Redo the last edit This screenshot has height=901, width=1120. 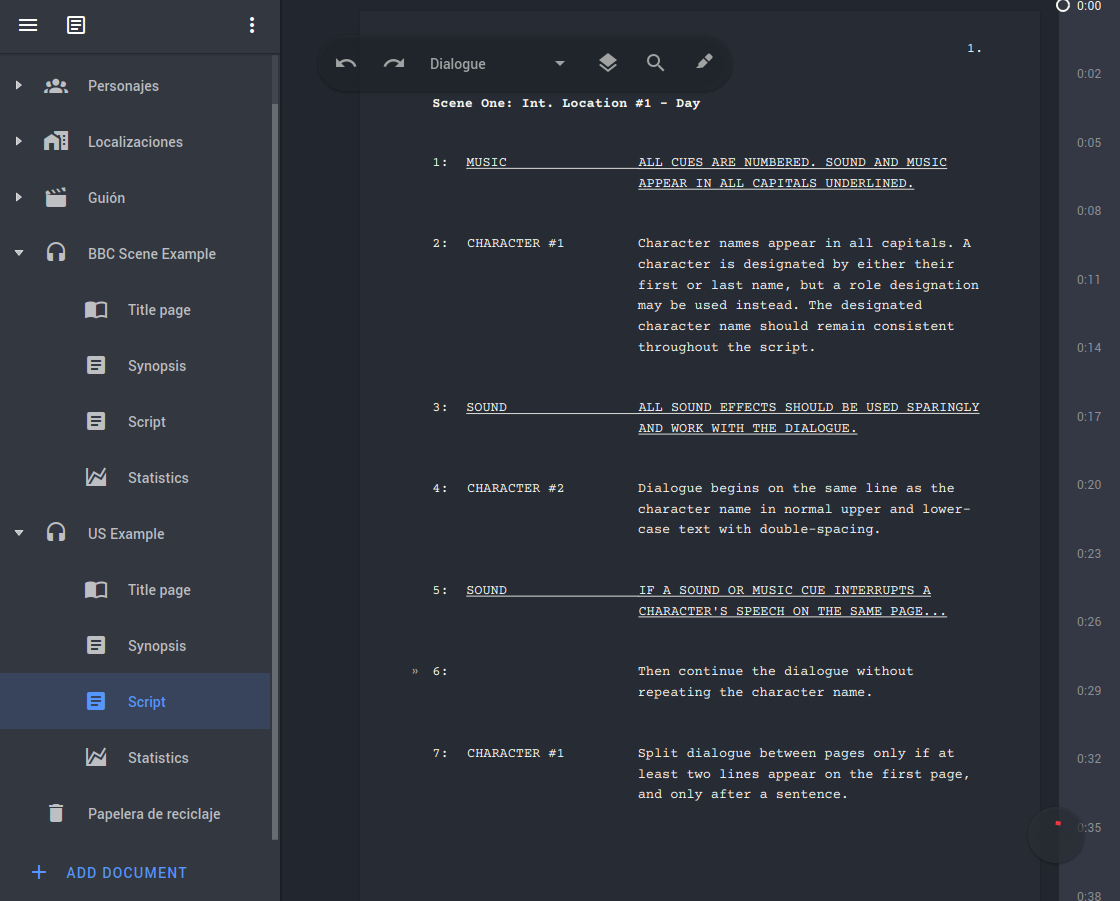click(x=394, y=63)
